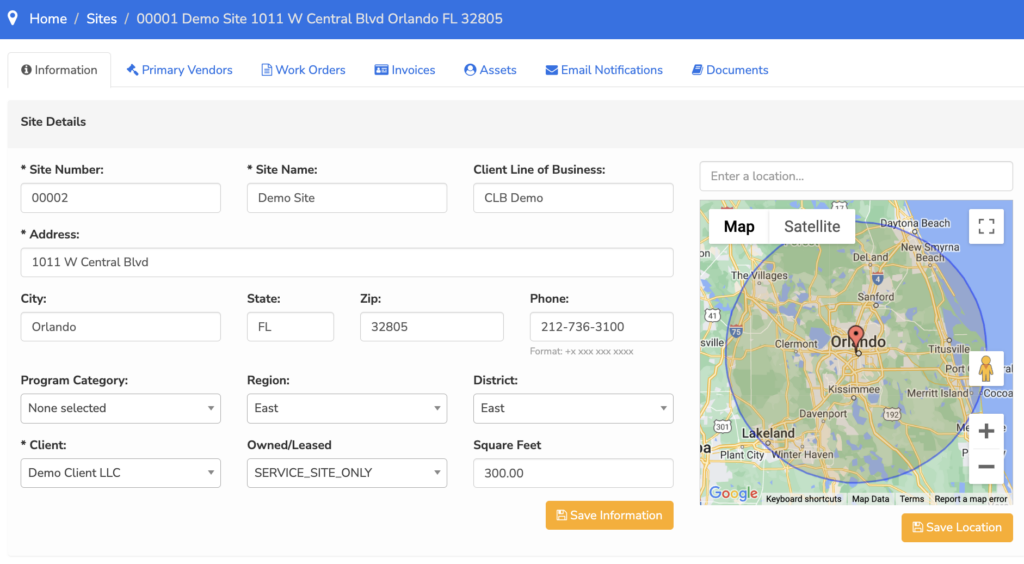Open the Work Orders tab
The height and width of the screenshot is (564, 1024).
point(303,70)
